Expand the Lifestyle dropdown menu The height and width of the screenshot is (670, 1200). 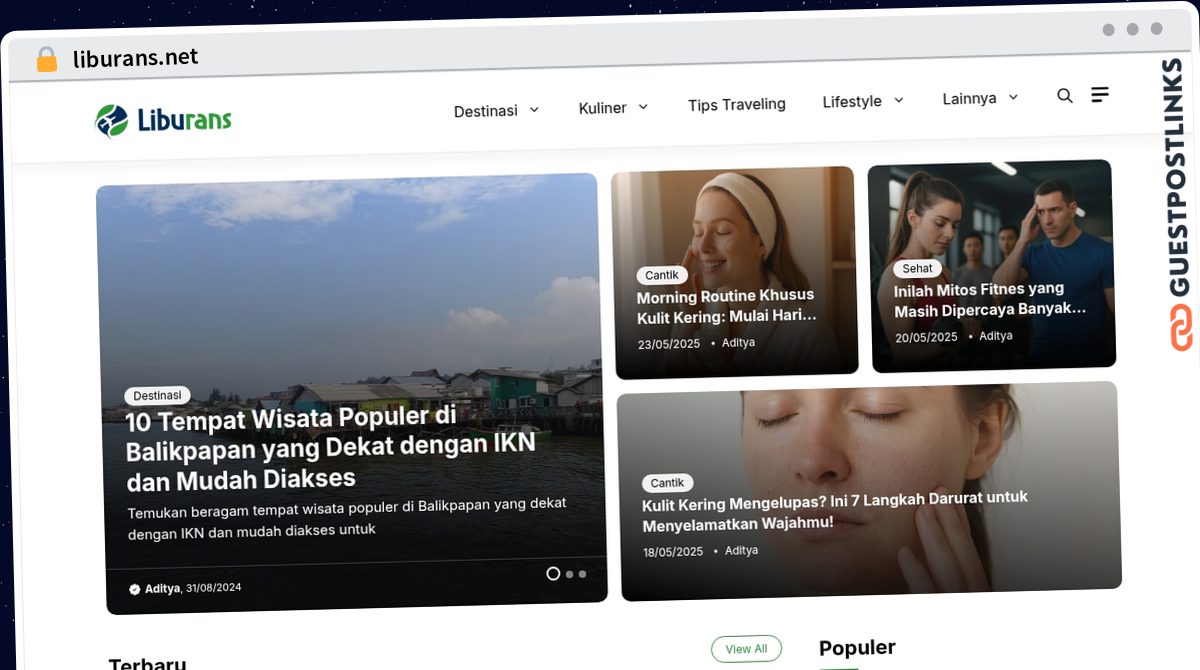(862, 101)
